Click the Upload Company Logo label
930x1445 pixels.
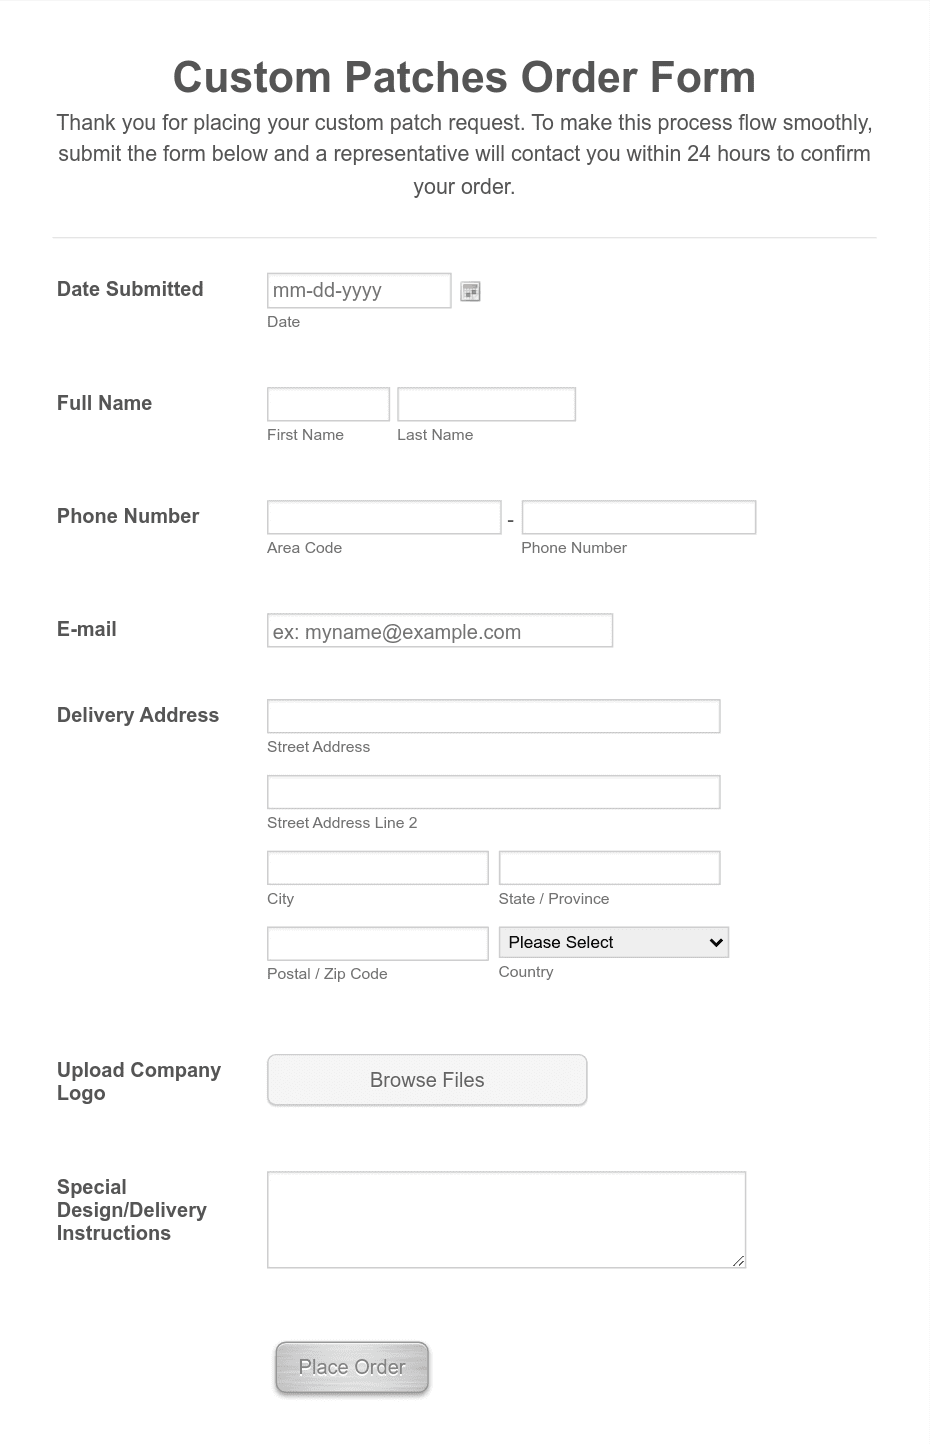138,1081
